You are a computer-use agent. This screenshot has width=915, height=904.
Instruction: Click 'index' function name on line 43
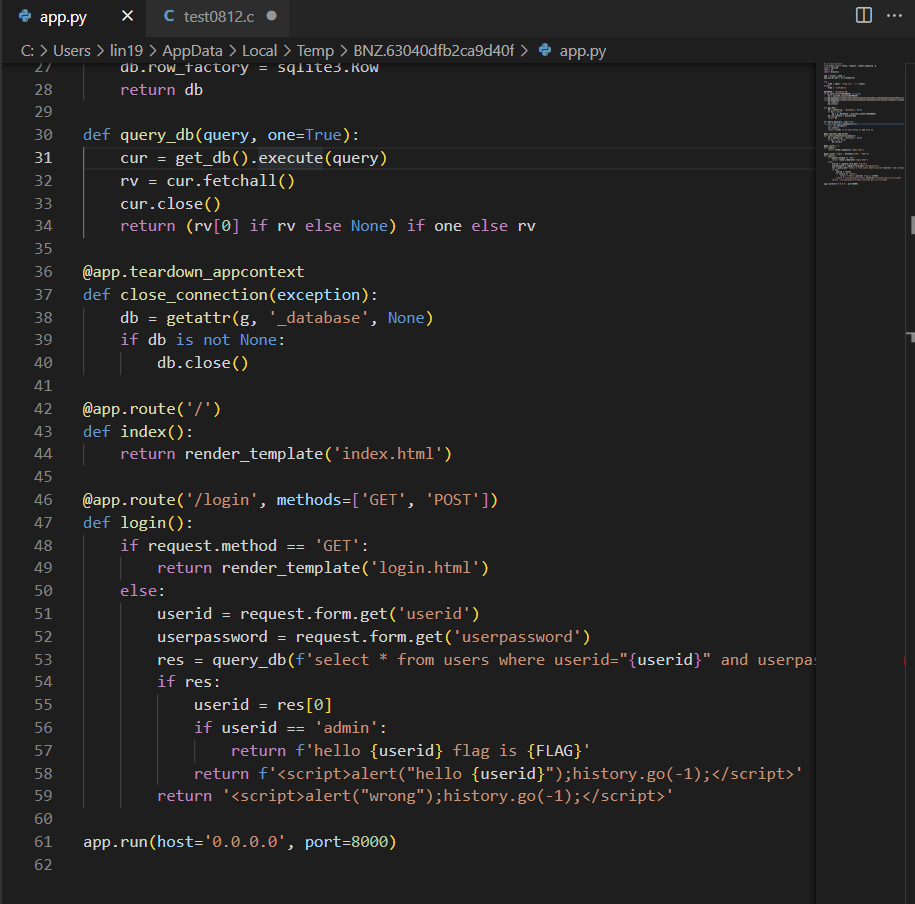(x=144, y=431)
